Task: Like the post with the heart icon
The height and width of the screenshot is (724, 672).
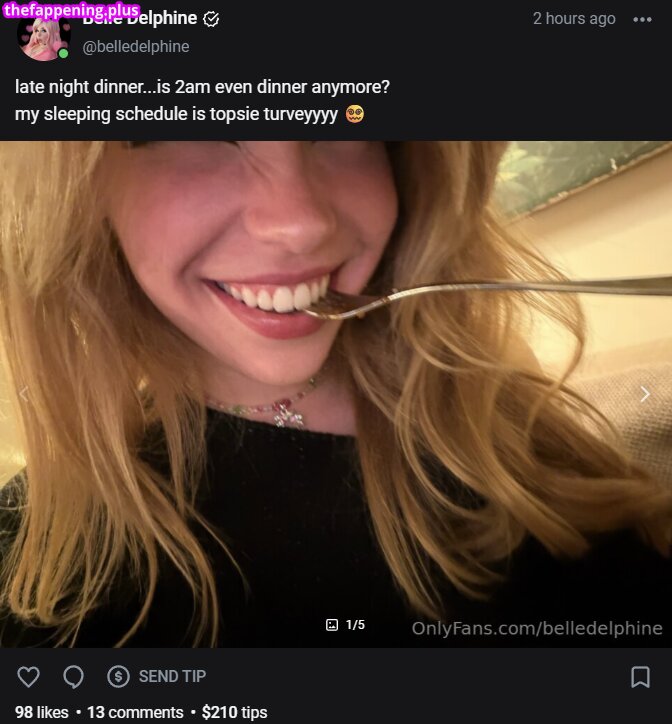Action: pyautogui.click(x=29, y=677)
